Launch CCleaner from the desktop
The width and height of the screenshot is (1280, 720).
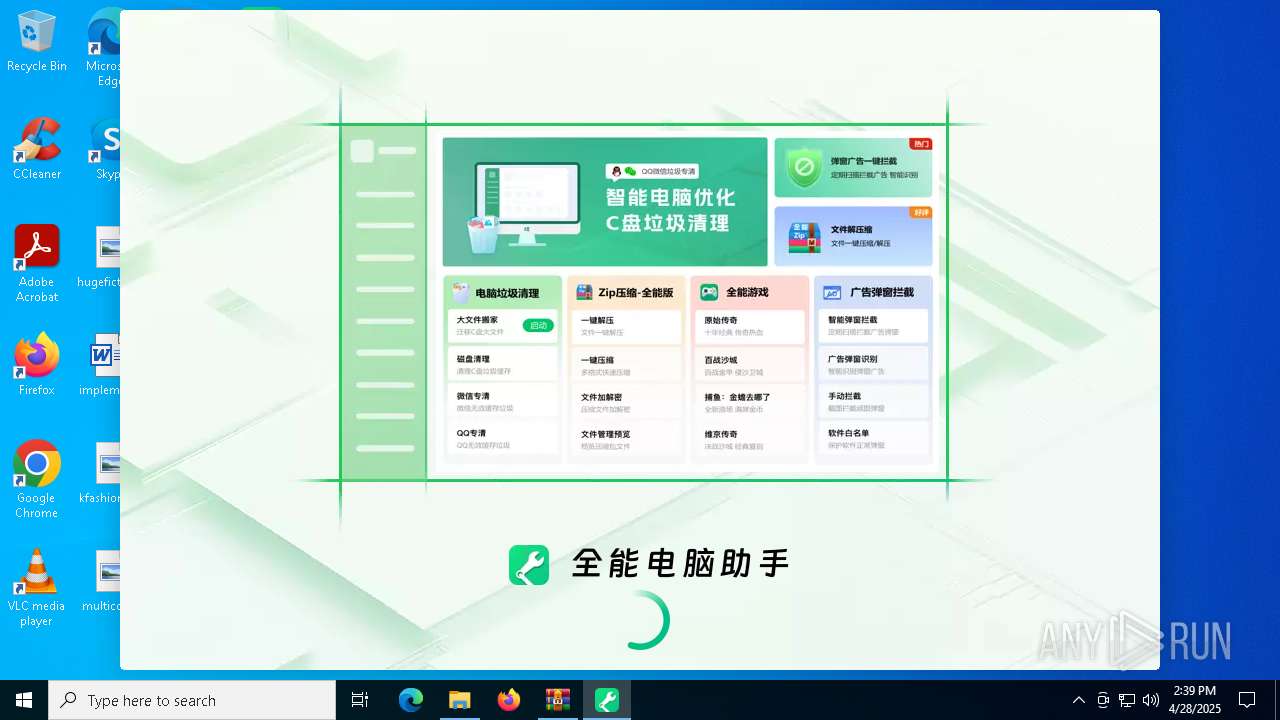[x=37, y=149]
